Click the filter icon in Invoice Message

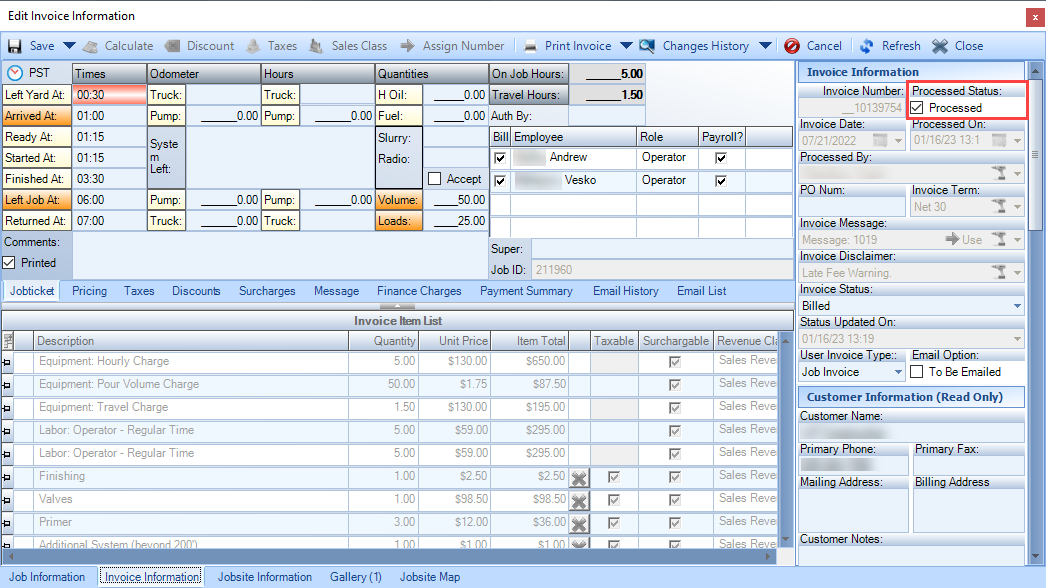(x=999, y=239)
